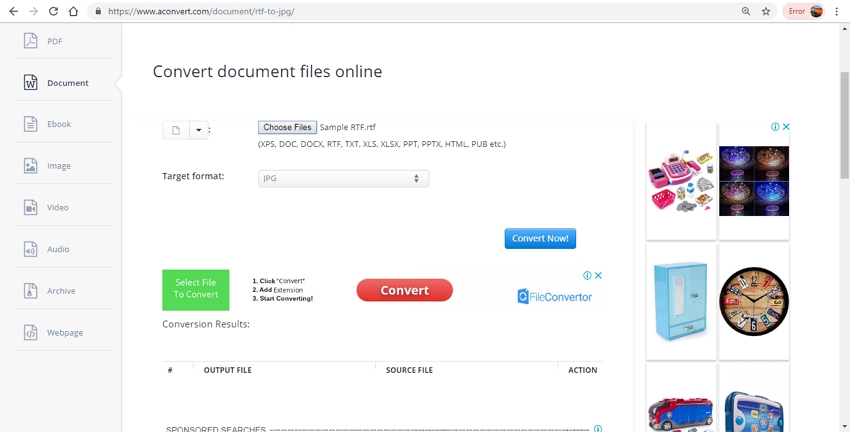
Task: Select the Archive icon in sidebar
Action: click(30, 291)
